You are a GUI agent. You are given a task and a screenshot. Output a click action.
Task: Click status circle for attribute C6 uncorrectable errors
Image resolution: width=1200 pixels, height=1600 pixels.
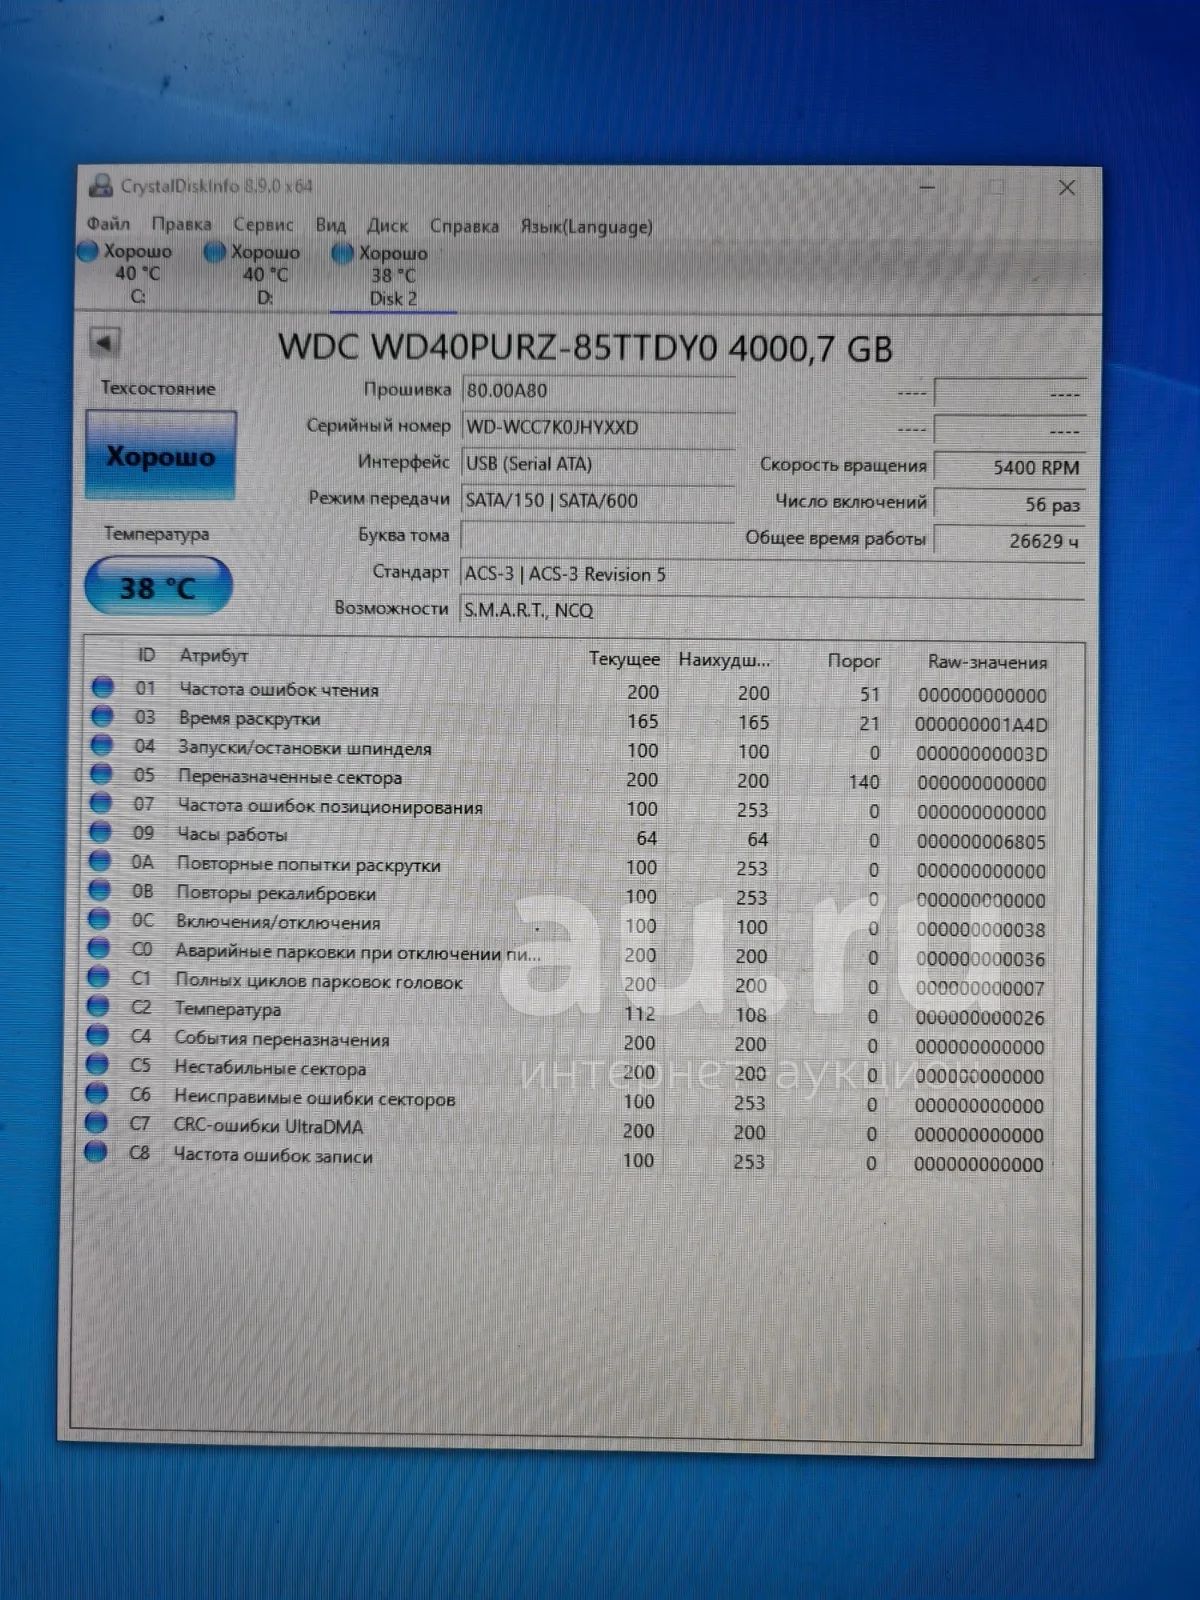[97, 1094]
